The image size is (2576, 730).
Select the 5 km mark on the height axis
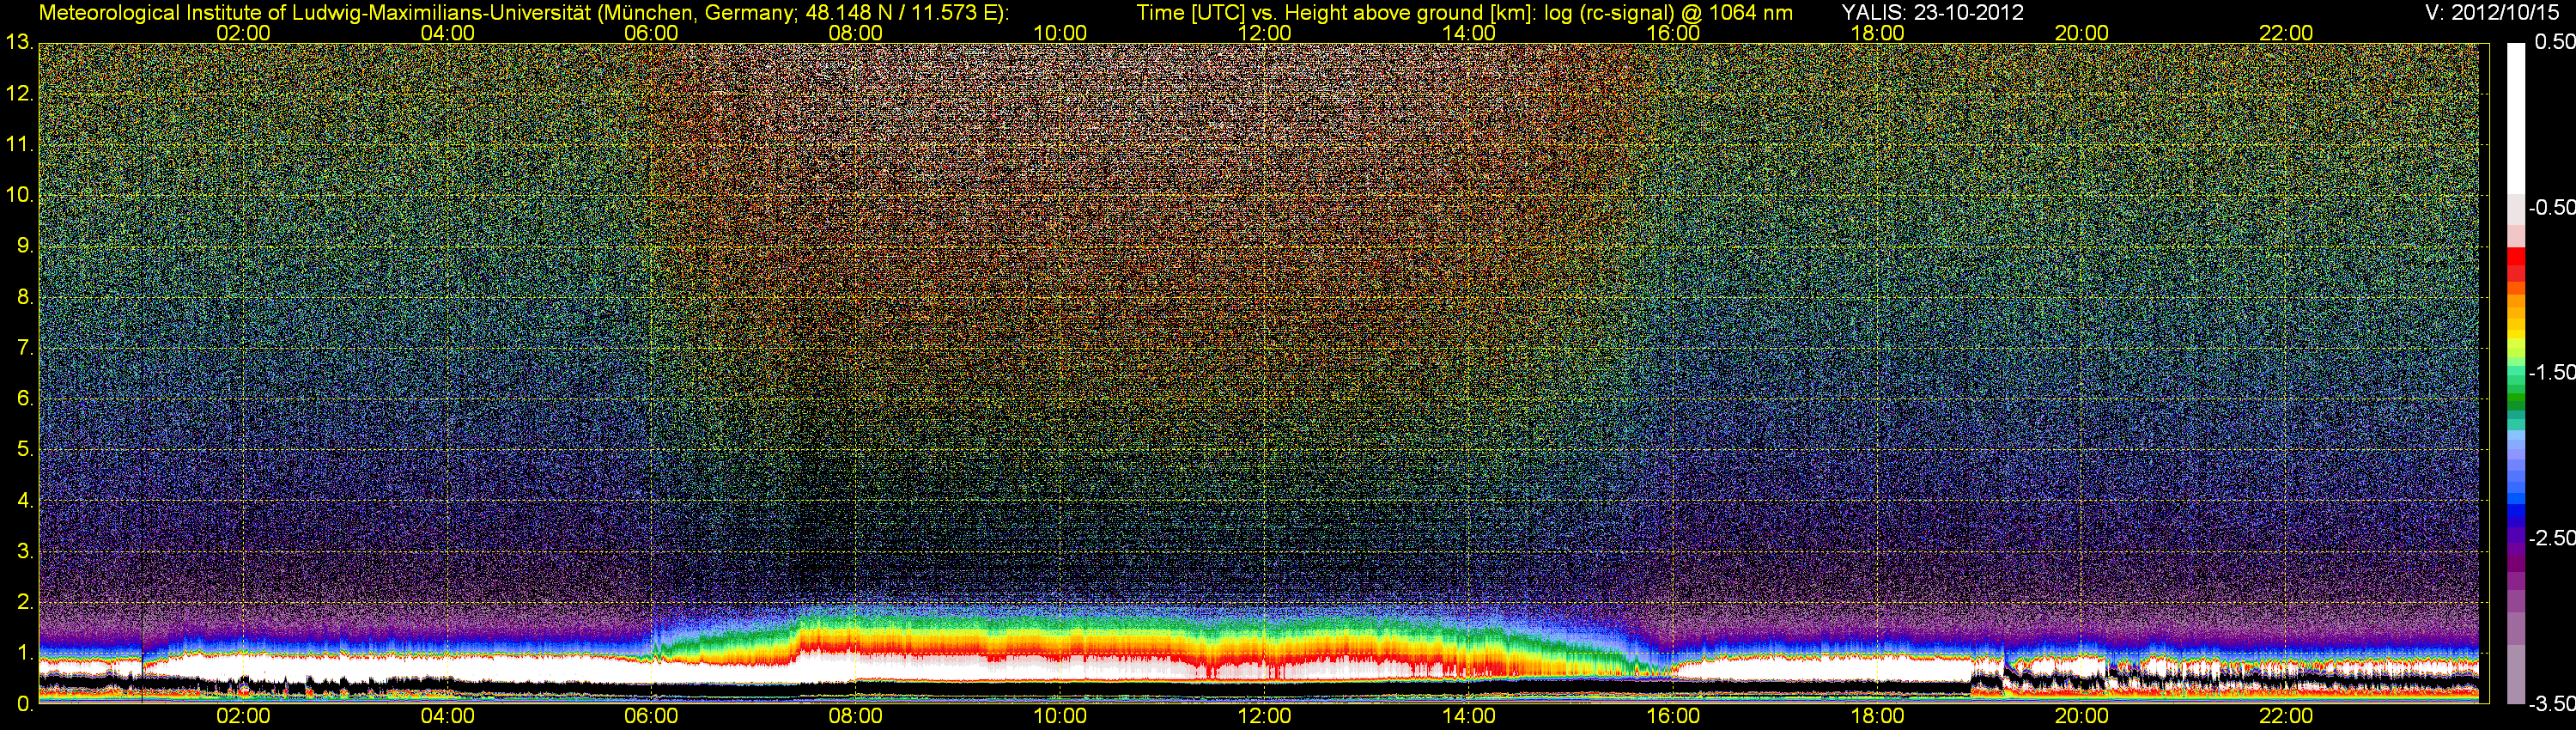pos(23,450)
